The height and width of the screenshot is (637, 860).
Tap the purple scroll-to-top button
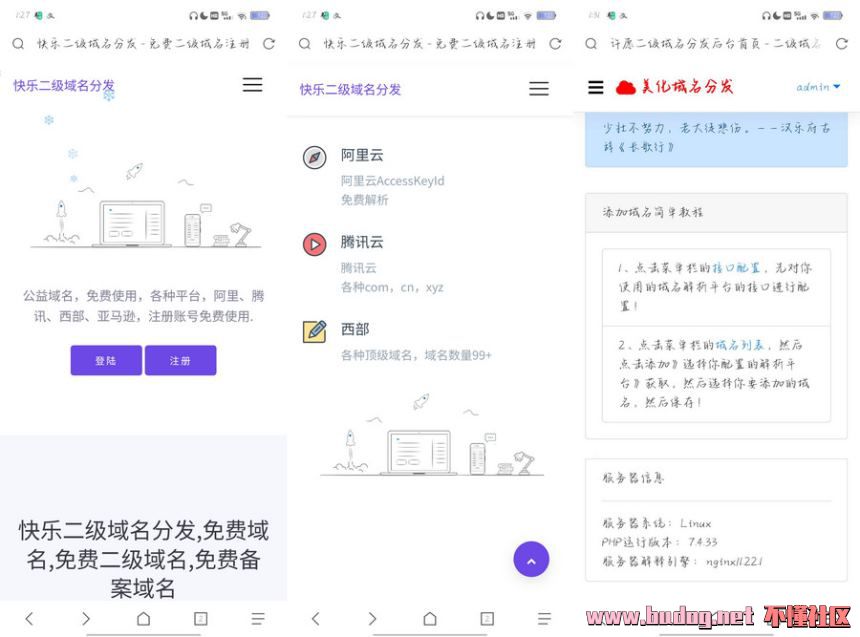point(531,559)
